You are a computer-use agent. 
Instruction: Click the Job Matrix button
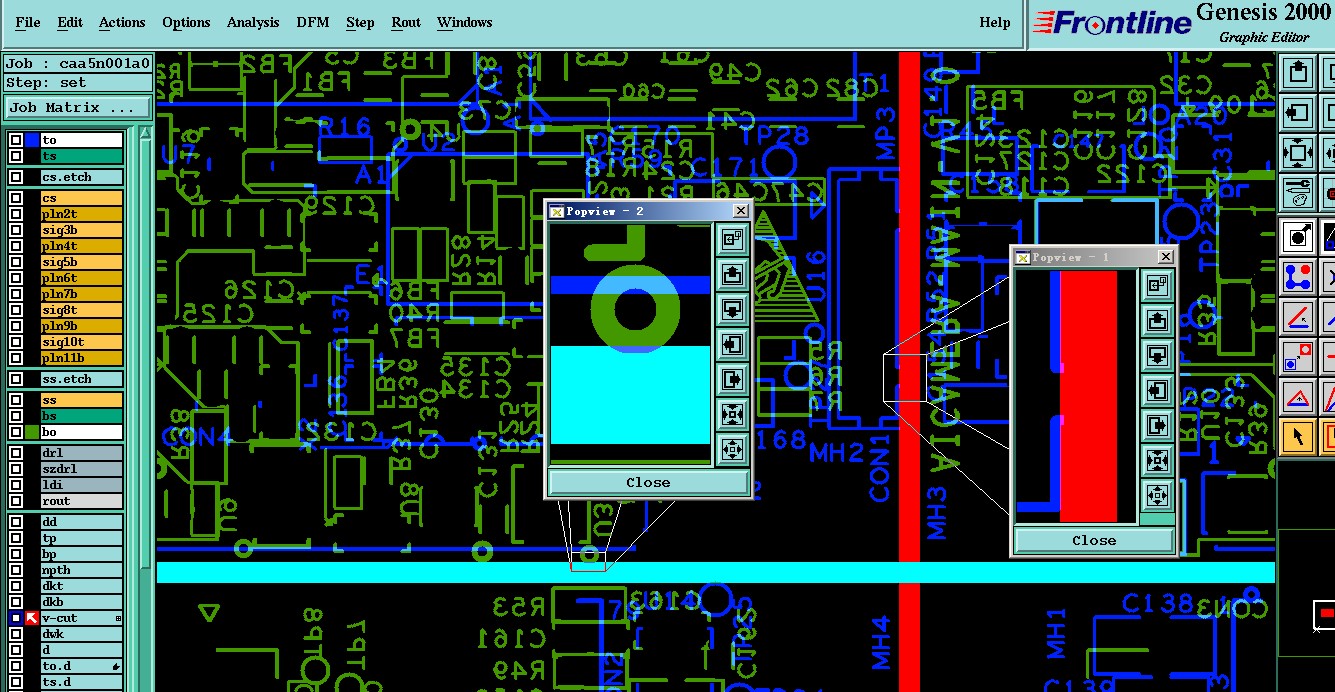(78, 108)
